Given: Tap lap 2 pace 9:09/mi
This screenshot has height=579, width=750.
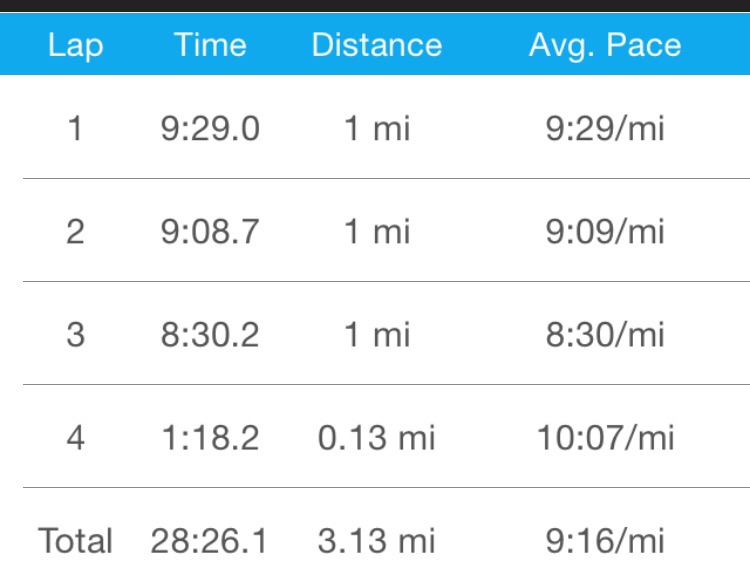Looking at the screenshot, I should click(605, 232).
